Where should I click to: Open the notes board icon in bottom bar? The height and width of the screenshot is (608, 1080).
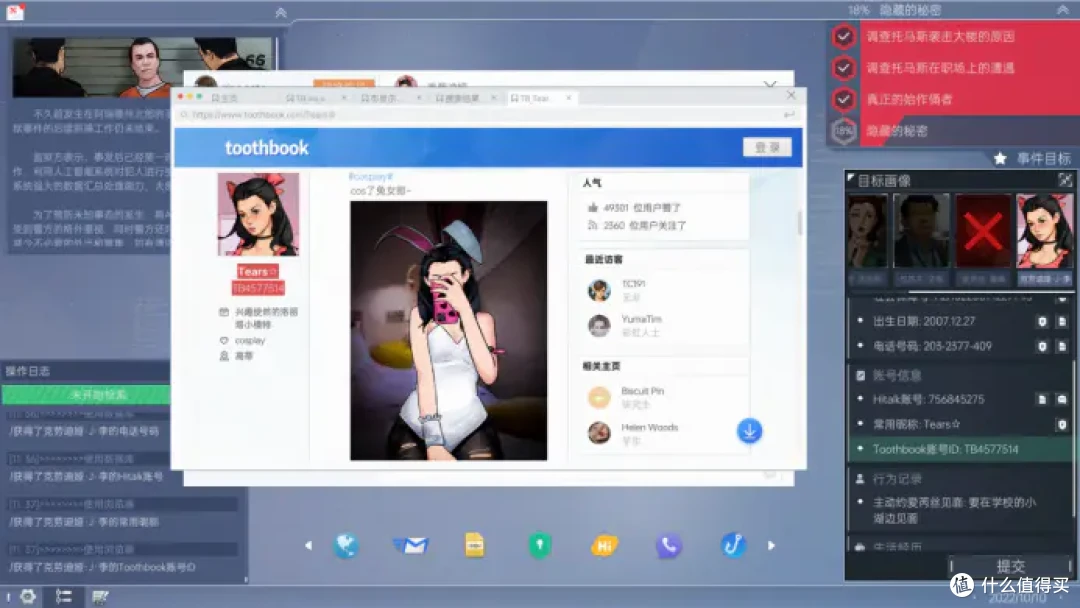tap(100, 596)
